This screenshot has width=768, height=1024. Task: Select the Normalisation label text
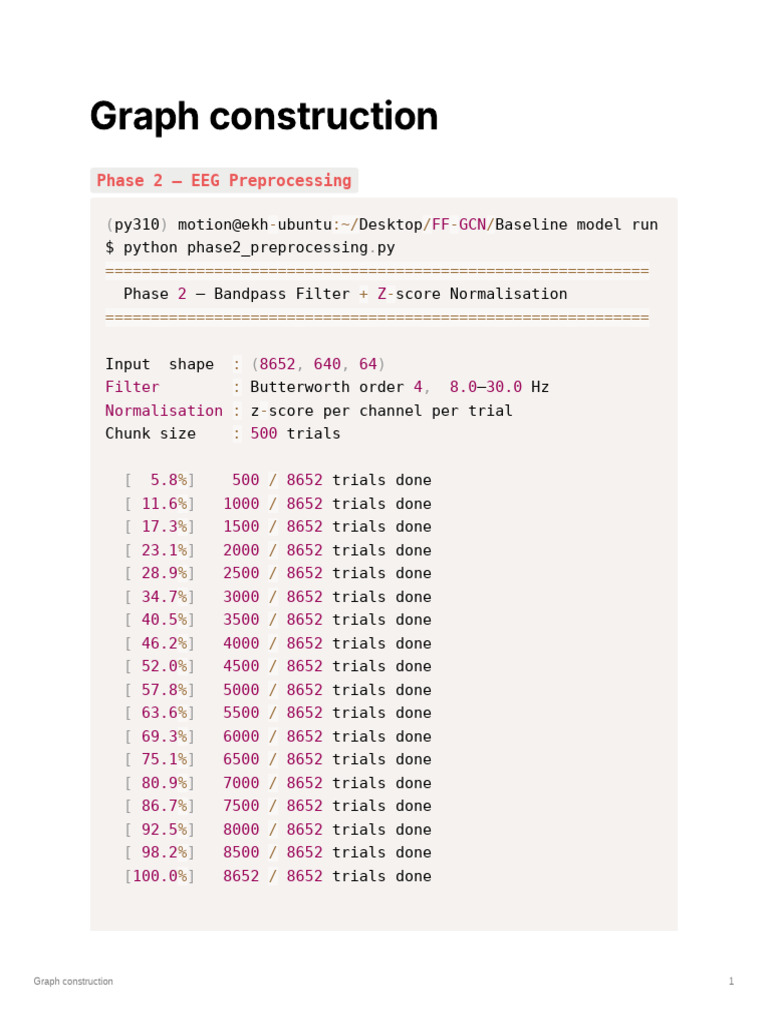pos(164,410)
